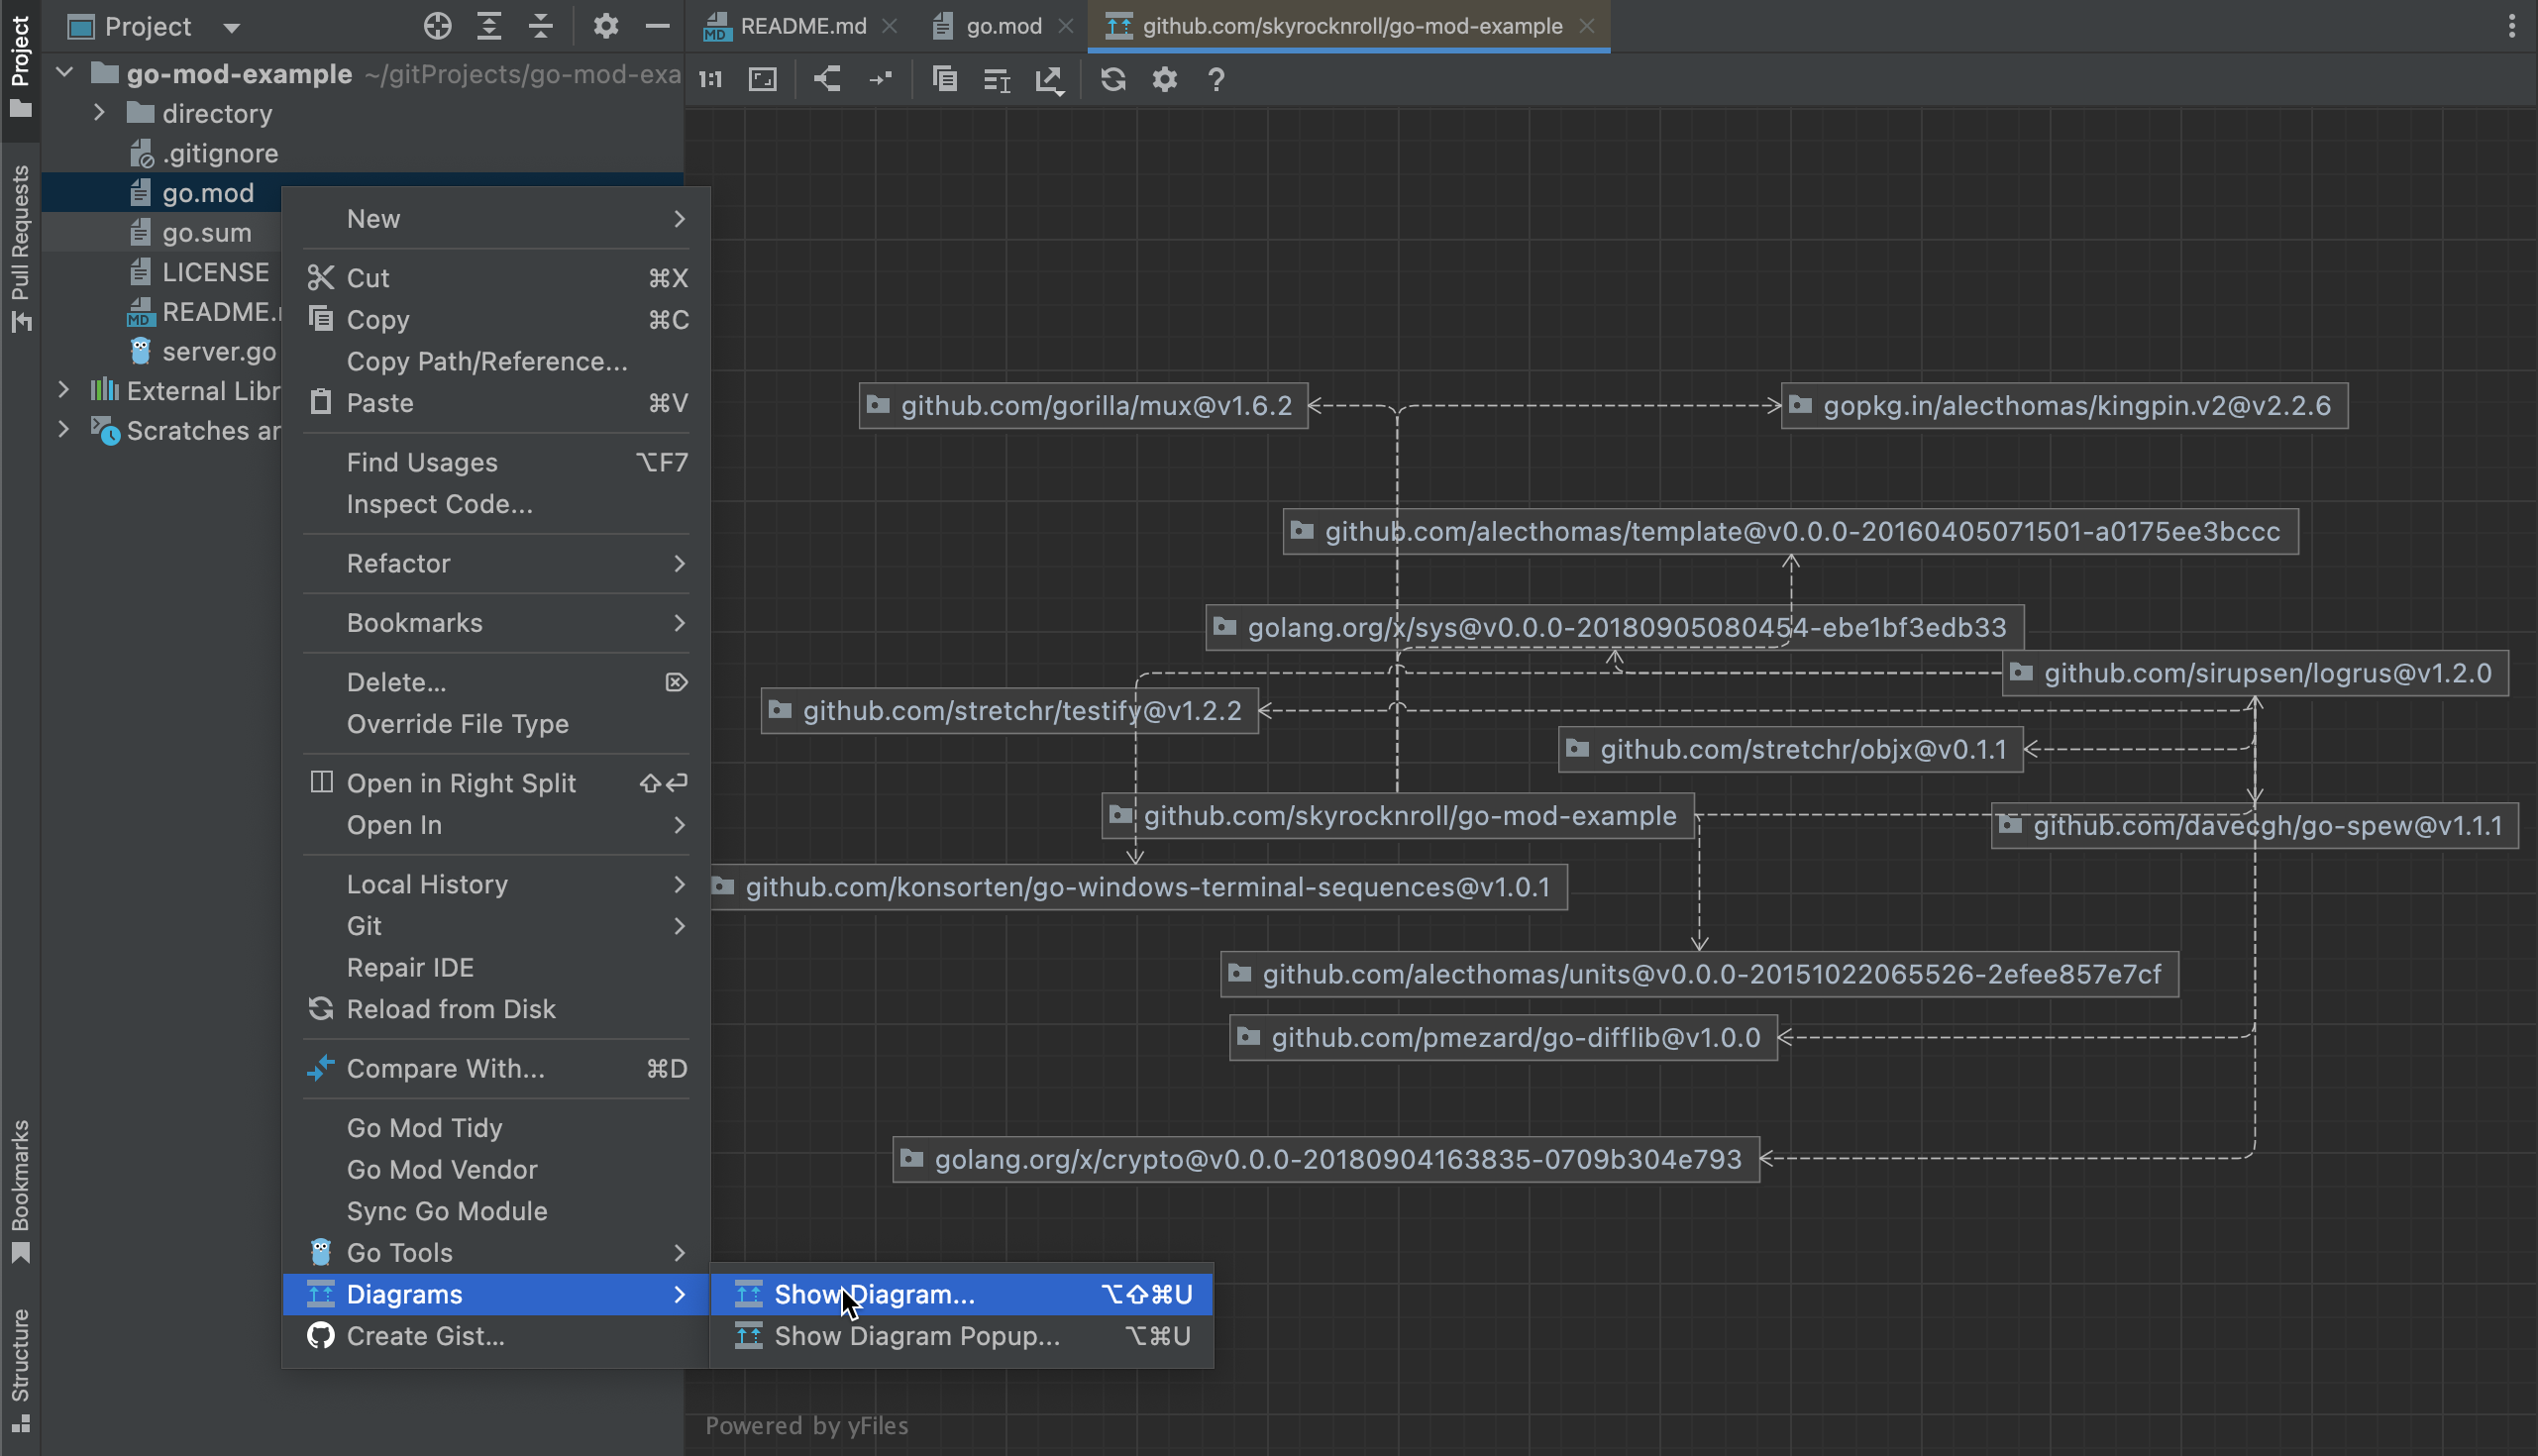Reset diagram zoom with the 1:1 icon
The height and width of the screenshot is (1456, 2538).
click(x=709, y=79)
